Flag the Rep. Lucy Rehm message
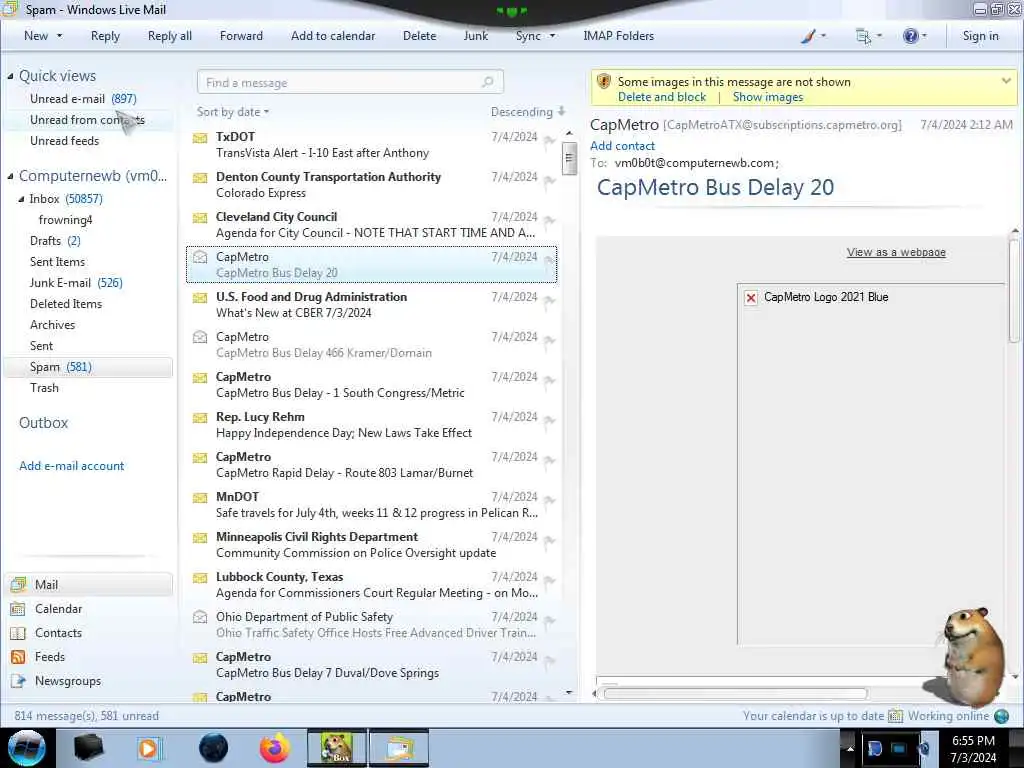Image resolution: width=1024 pixels, height=768 pixels. pyautogui.click(x=549, y=421)
